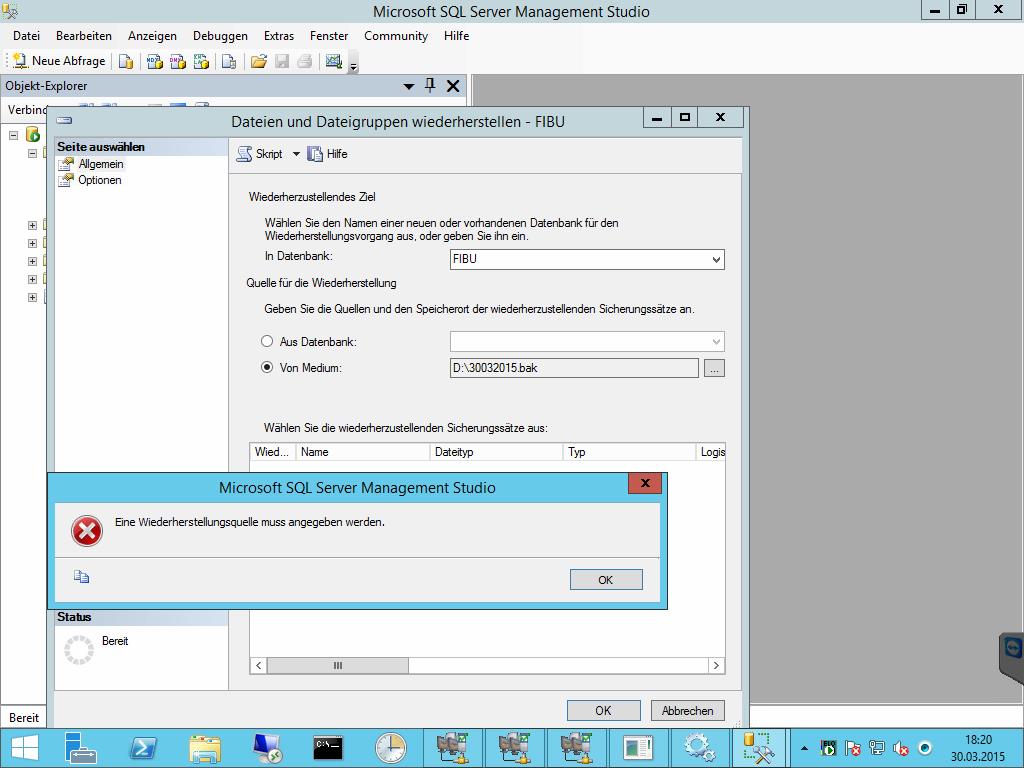Image resolution: width=1024 pixels, height=768 pixels.
Task: Open the Bearbeiten menu
Action: [x=84, y=36]
